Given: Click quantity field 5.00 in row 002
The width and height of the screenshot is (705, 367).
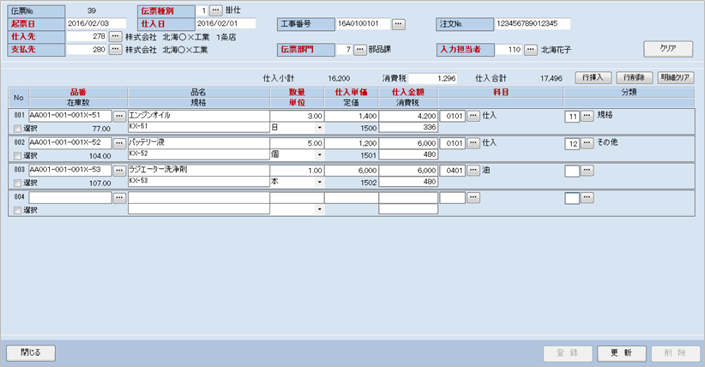Looking at the screenshot, I should [x=297, y=143].
